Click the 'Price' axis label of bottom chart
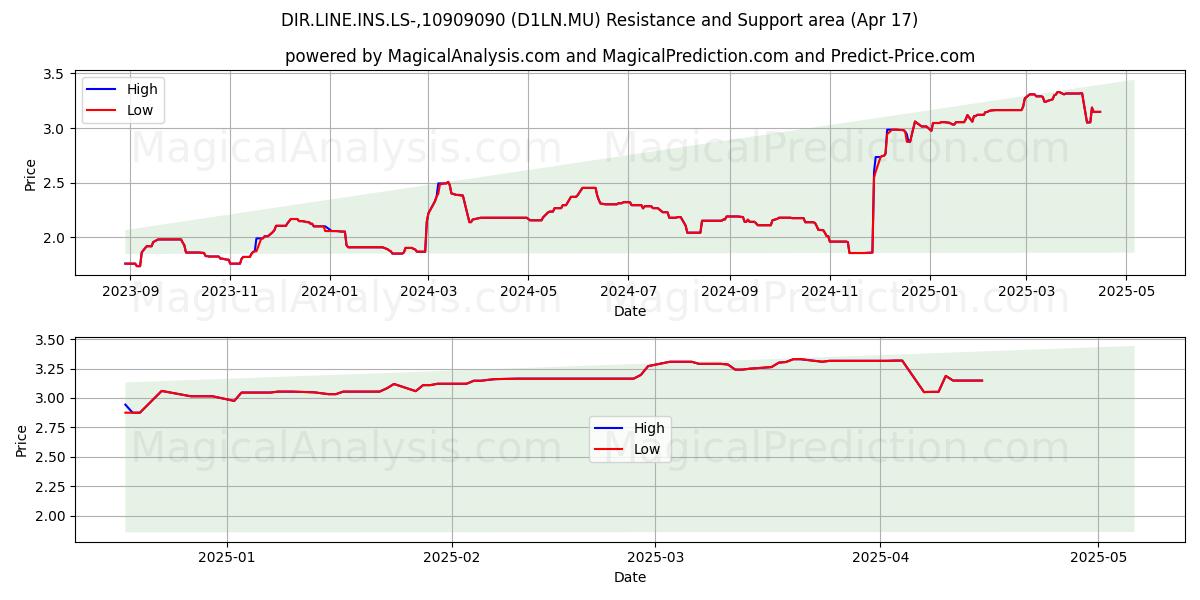The image size is (1200, 600). [22, 440]
